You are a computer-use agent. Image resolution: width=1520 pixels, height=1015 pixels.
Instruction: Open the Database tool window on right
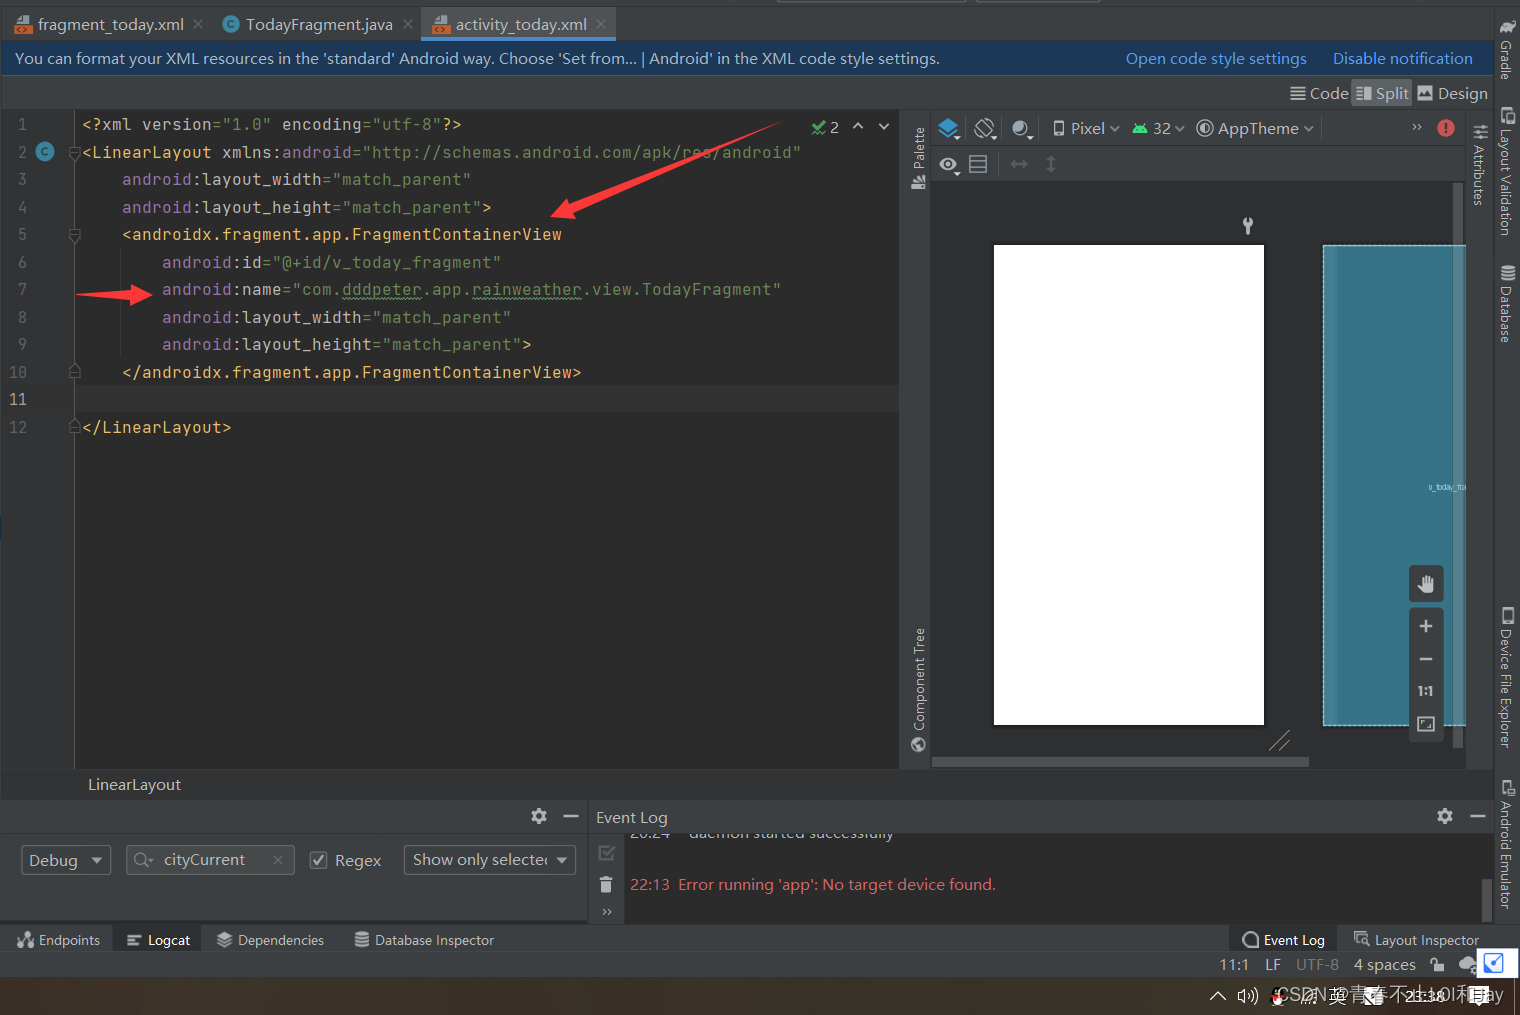pyautogui.click(x=1506, y=304)
